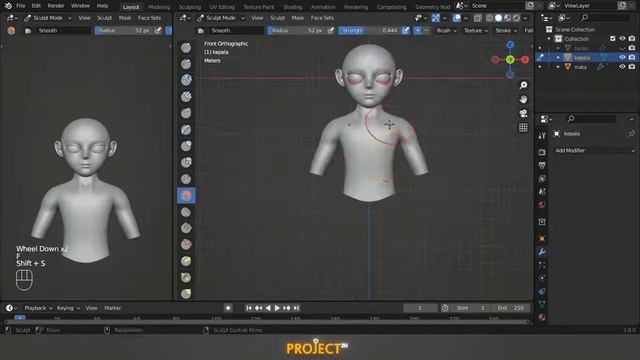
Task: Switch to solid viewport shading
Action: pyautogui.click(x=498, y=18)
